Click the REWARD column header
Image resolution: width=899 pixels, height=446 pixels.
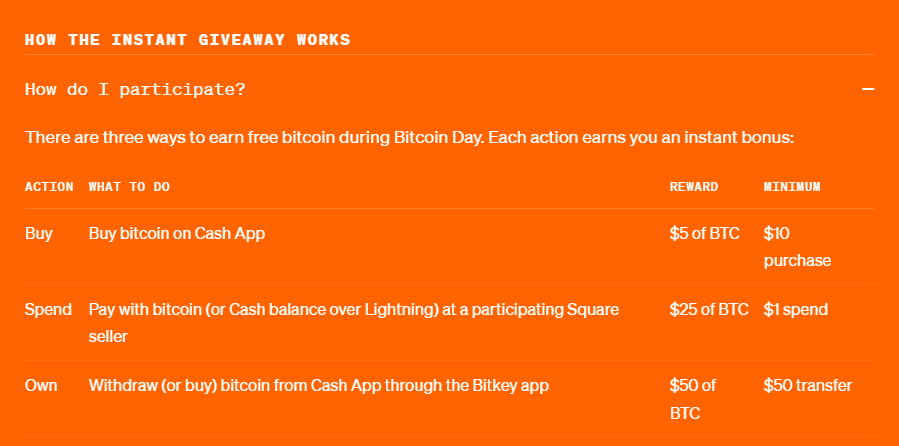coord(694,187)
